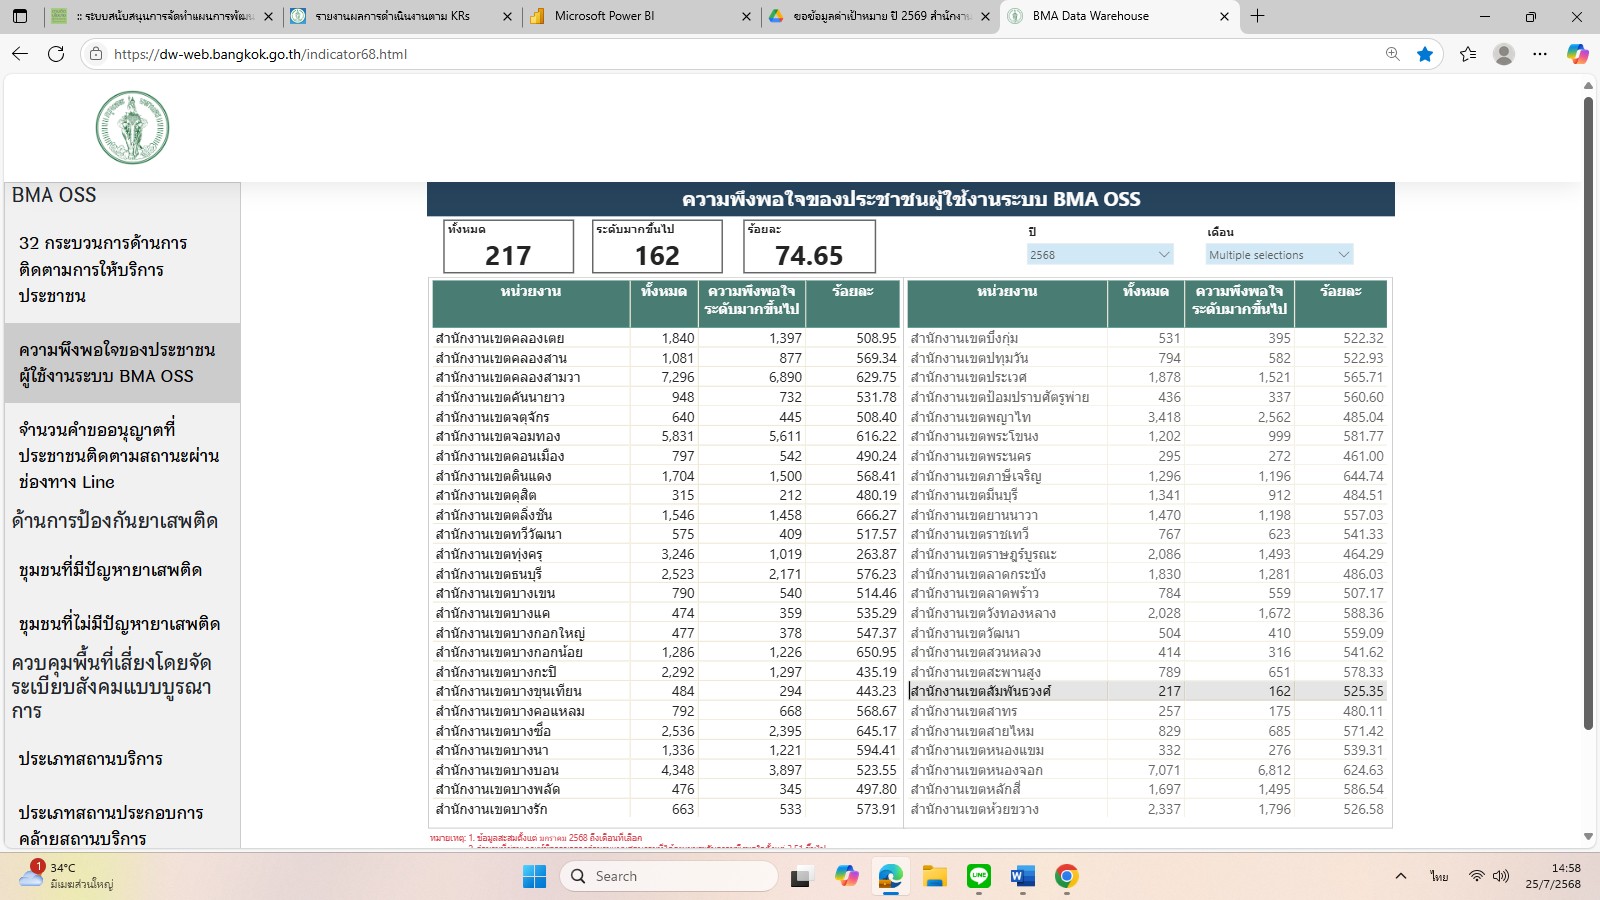
Task: Switch to the ขอข้อมูลค่าเป้าหมาย ปี 2569 tab
Action: [878, 16]
